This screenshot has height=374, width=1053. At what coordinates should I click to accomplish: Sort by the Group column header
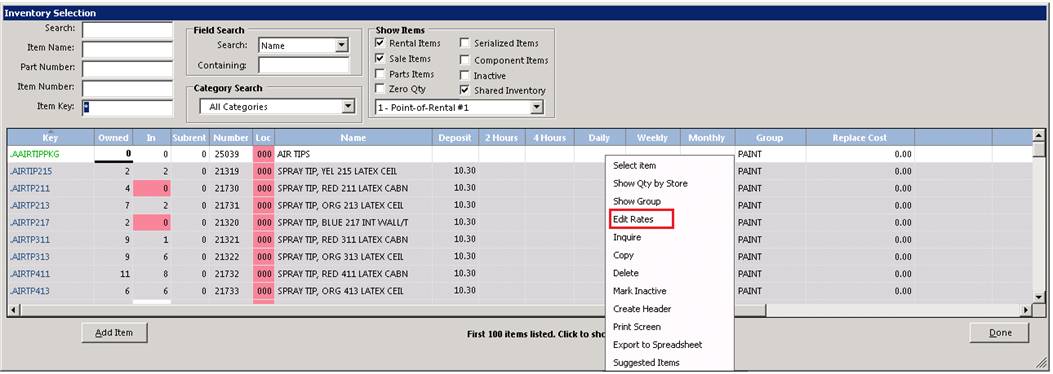(770, 137)
